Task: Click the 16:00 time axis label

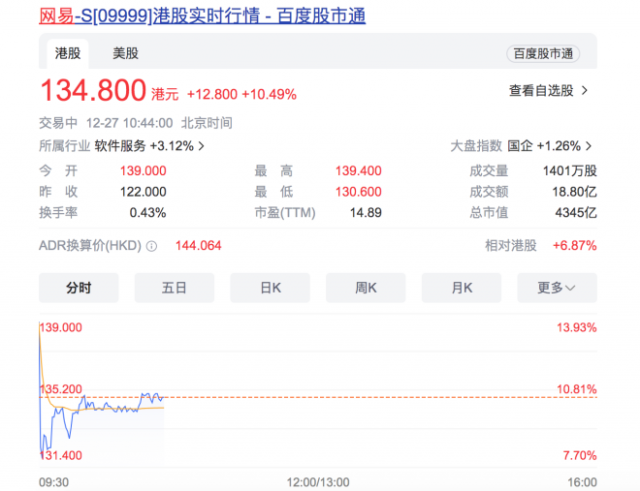Action: coord(582,482)
